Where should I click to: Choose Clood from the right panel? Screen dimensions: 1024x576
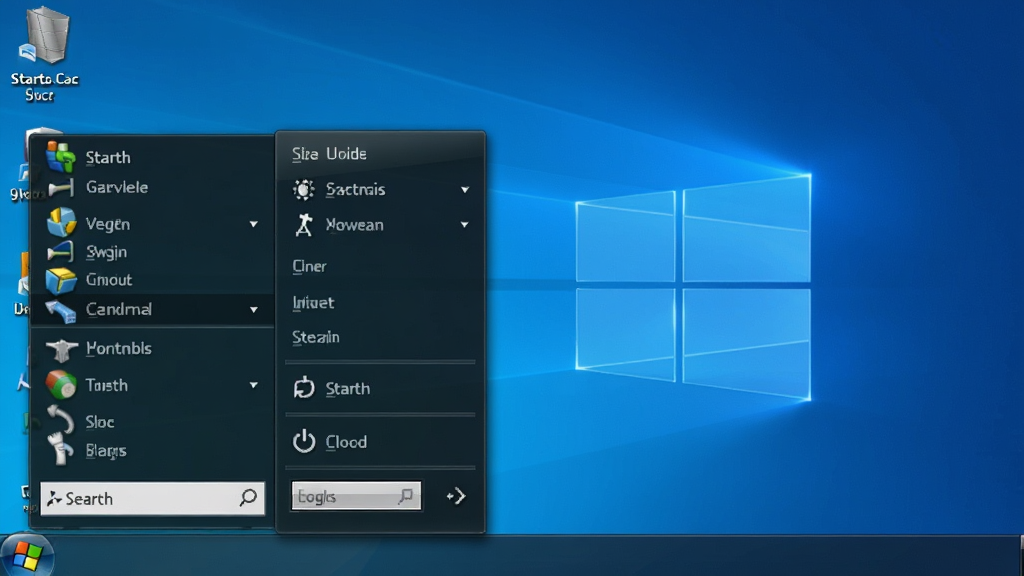coord(346,442)
